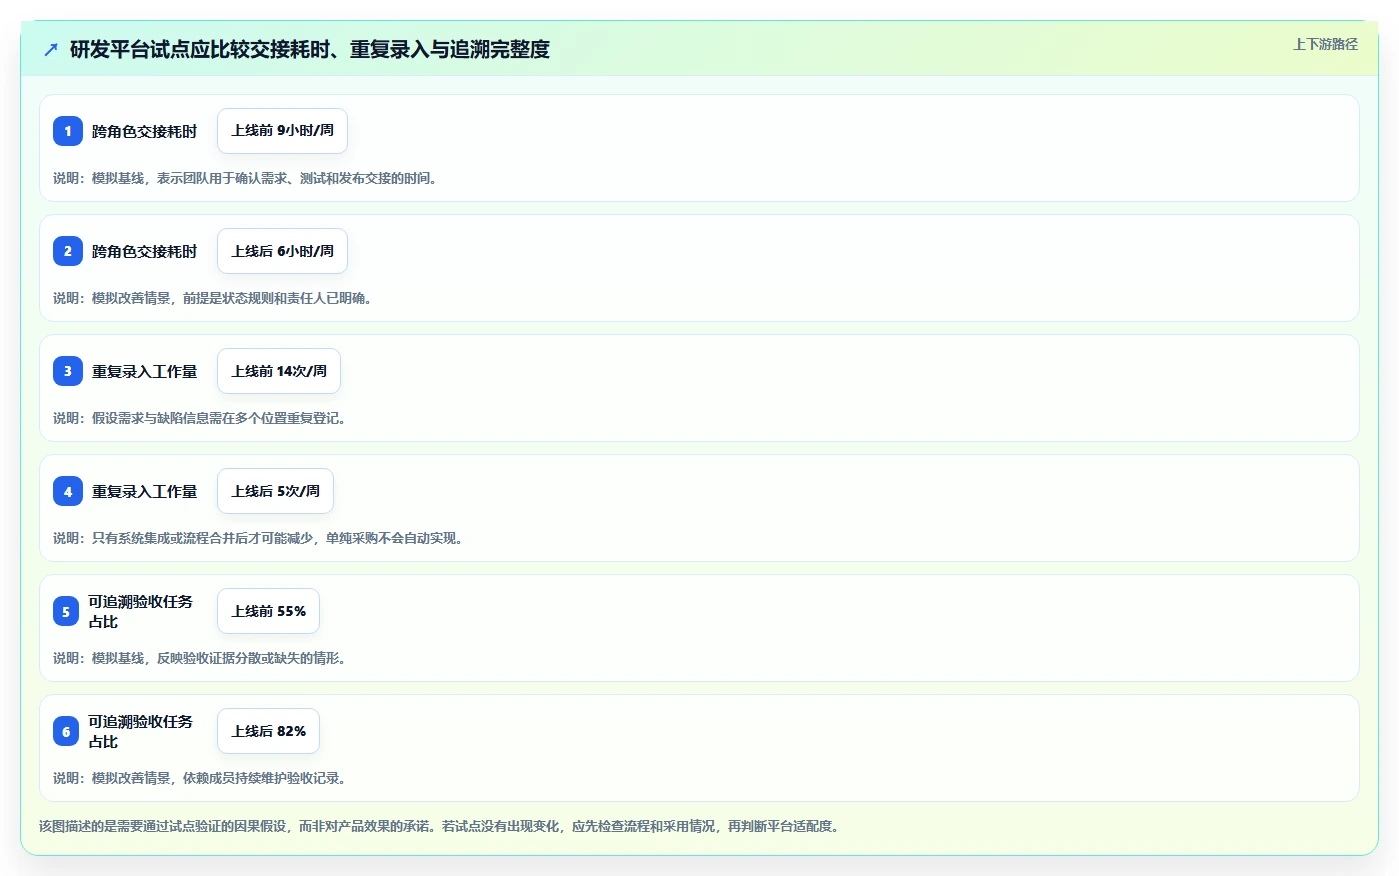Click the note 说明:只有系统集成或流程合并后才可能减少
Image resolution: width=1399 pixels, height=876 pixels.
[x=260, y=538]
